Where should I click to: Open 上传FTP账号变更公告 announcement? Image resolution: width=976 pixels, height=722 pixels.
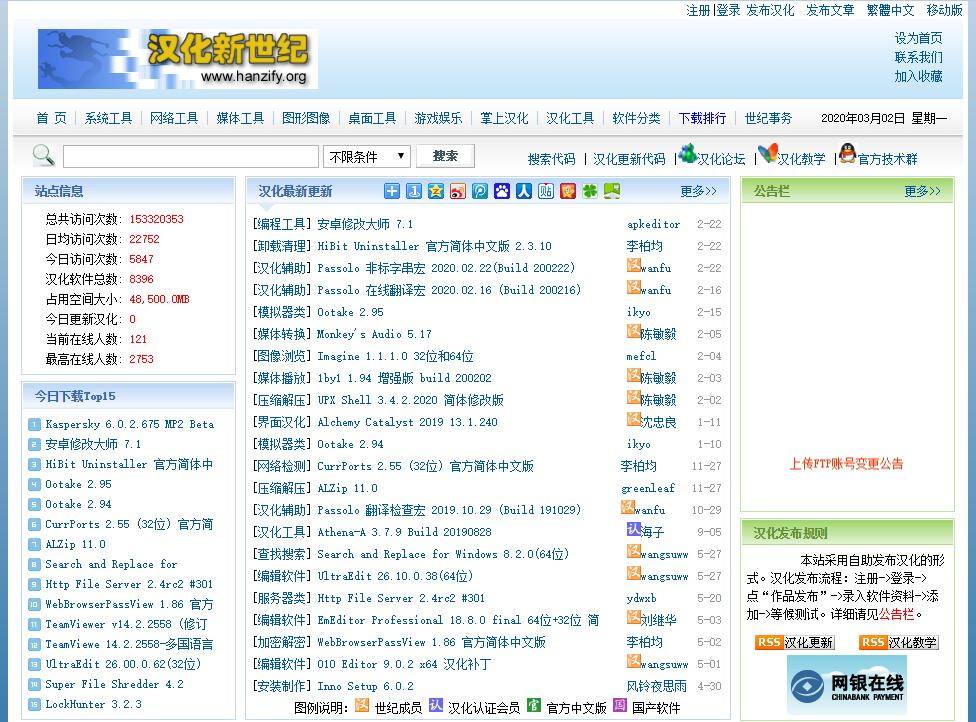point(847,464)
